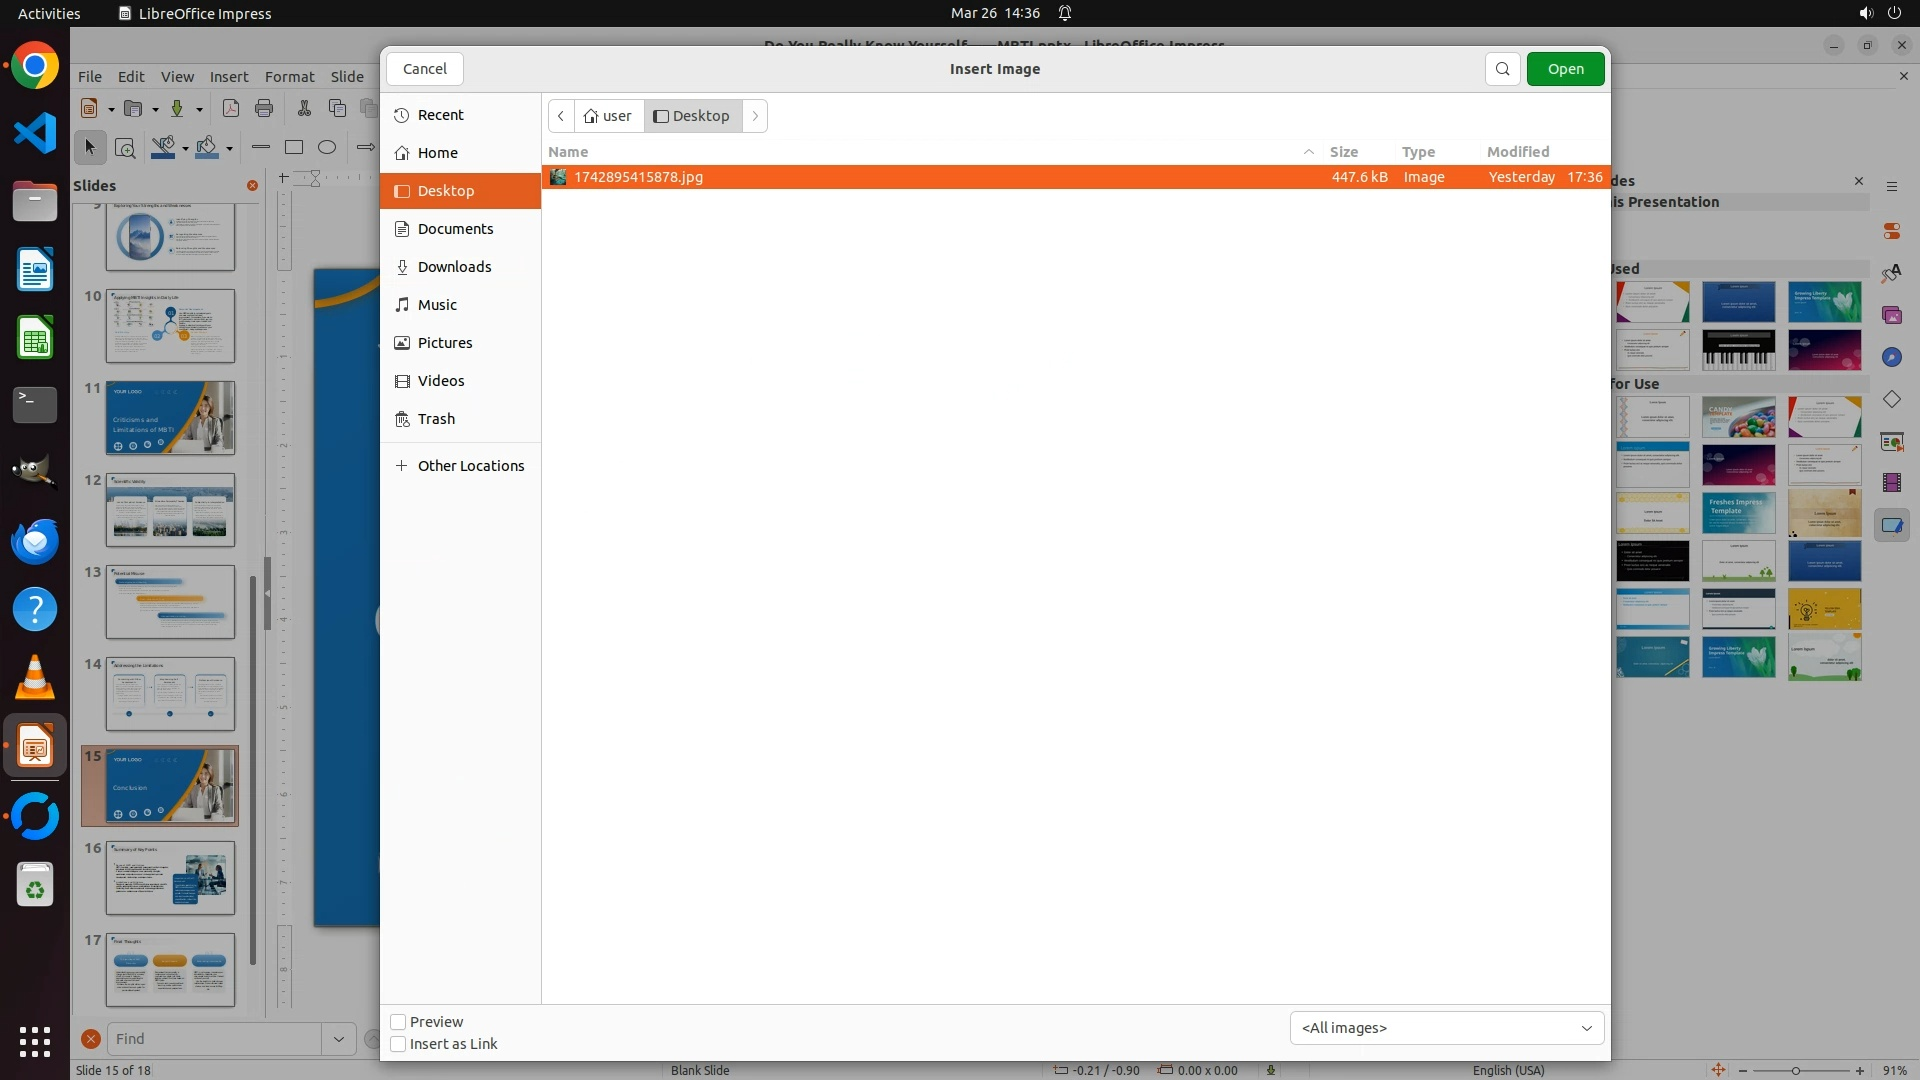Screen dimensions: 1920x1080
Task: Click the green Open button
Action: point(1565,69)
